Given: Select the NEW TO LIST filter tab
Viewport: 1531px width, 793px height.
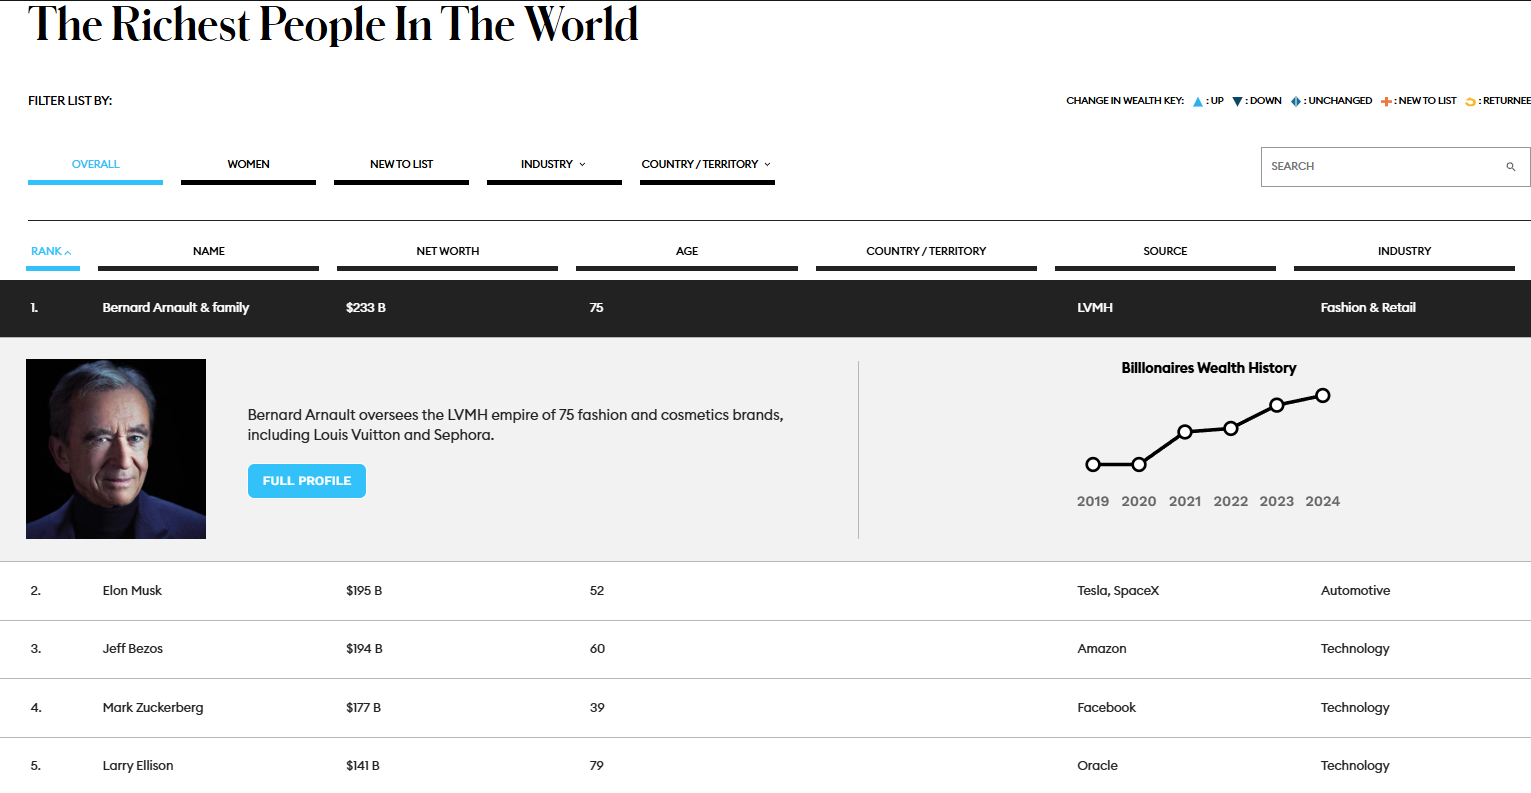Looking at the screenshot, I should (x=401, y=165).
